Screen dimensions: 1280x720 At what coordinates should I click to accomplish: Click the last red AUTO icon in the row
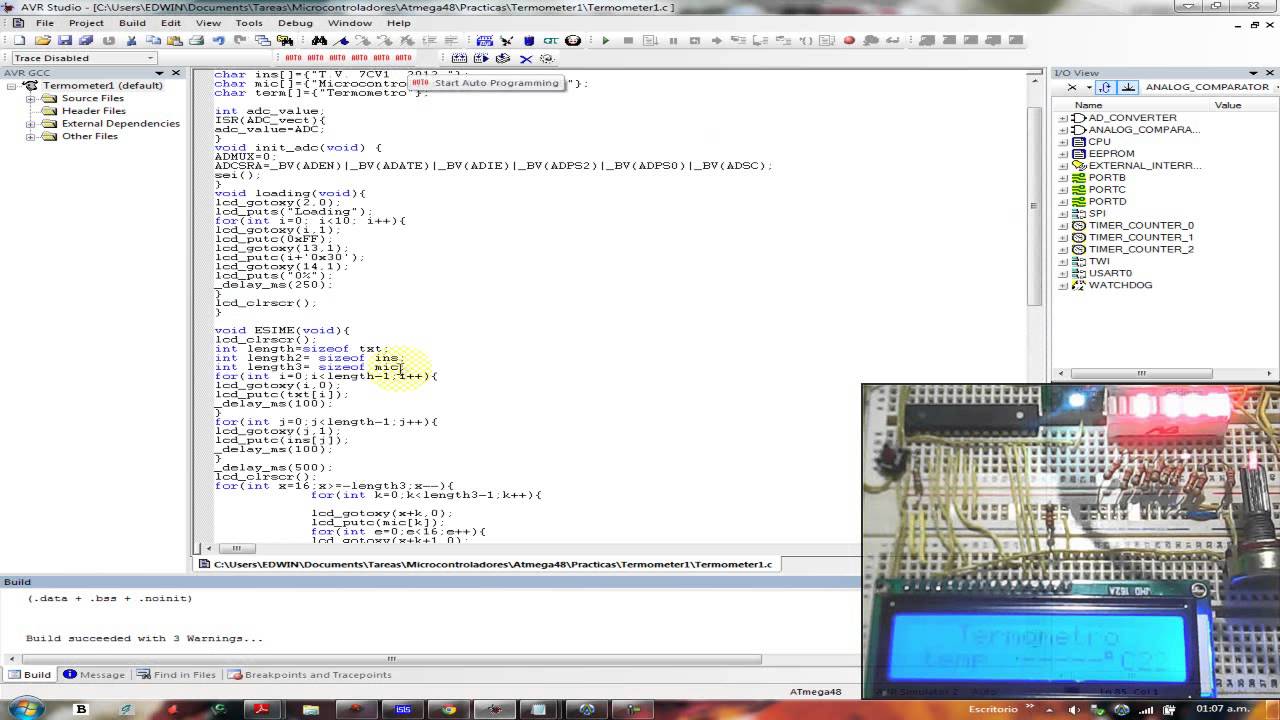pos(403,58)
